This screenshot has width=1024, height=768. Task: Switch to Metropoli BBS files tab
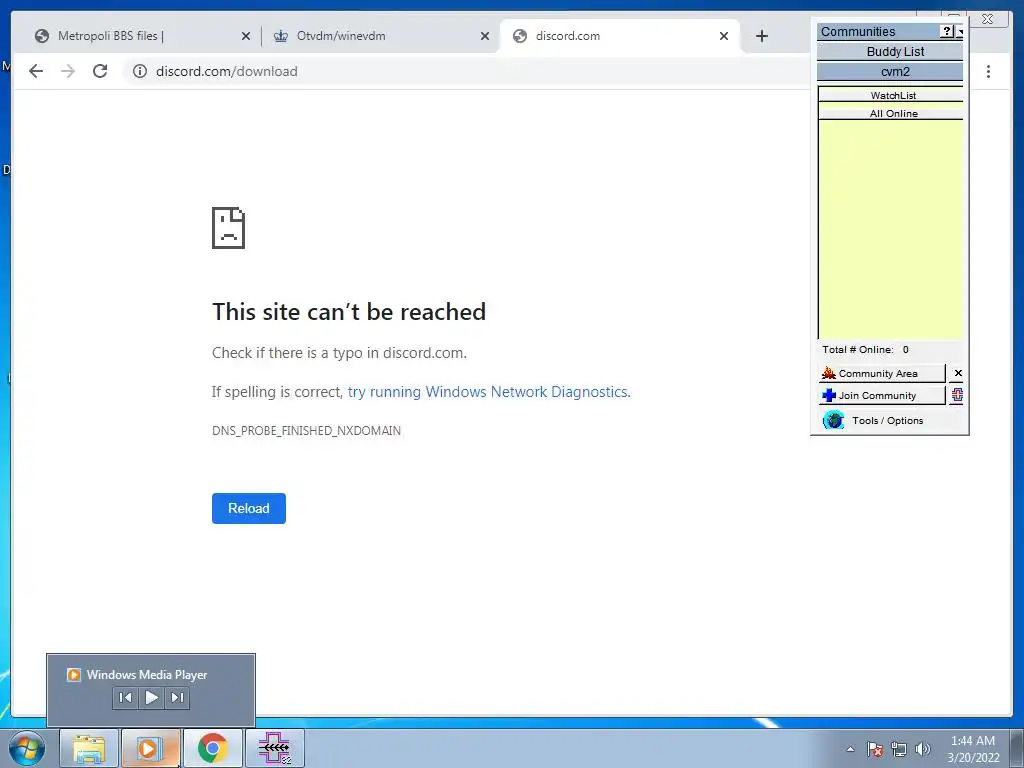[140, 36]
